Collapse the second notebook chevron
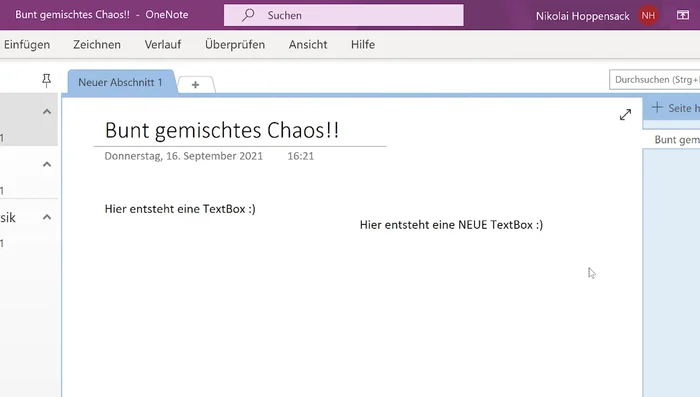The image size is (700, 397). [47, 164]
